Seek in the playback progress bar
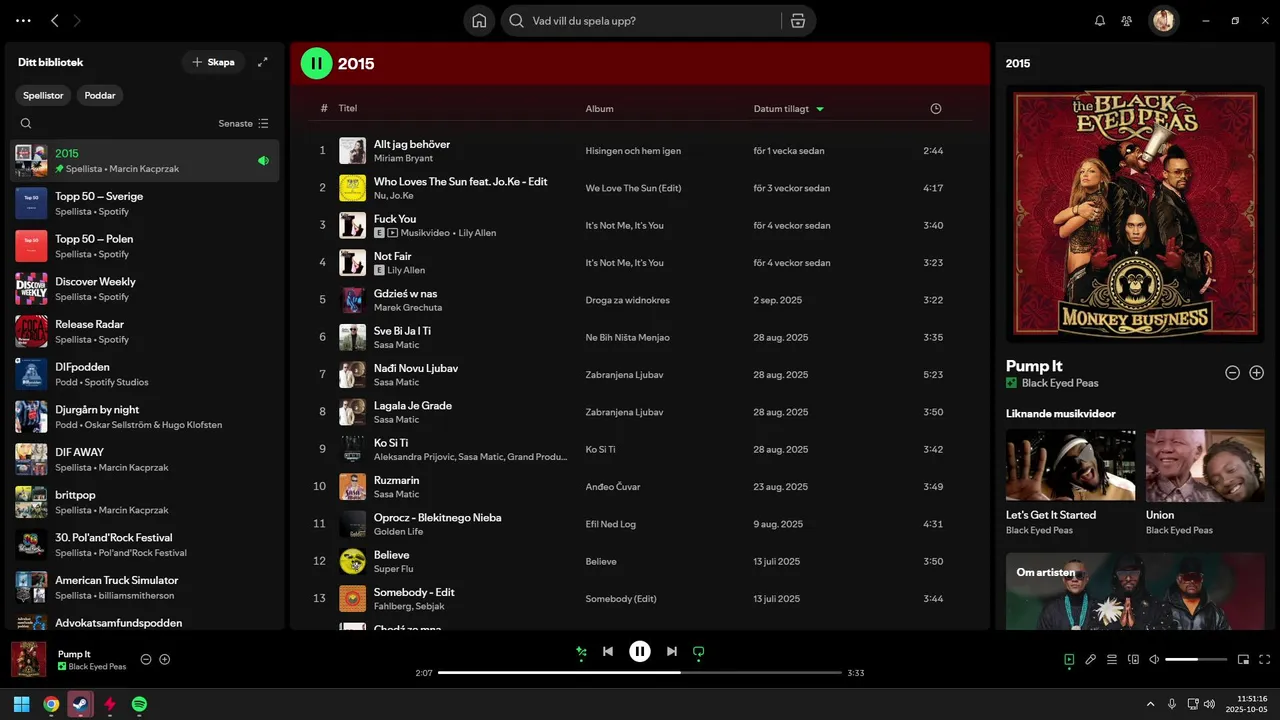This screenshot has height=720, width=1280. pyautogui.click(x=640, y=673)
